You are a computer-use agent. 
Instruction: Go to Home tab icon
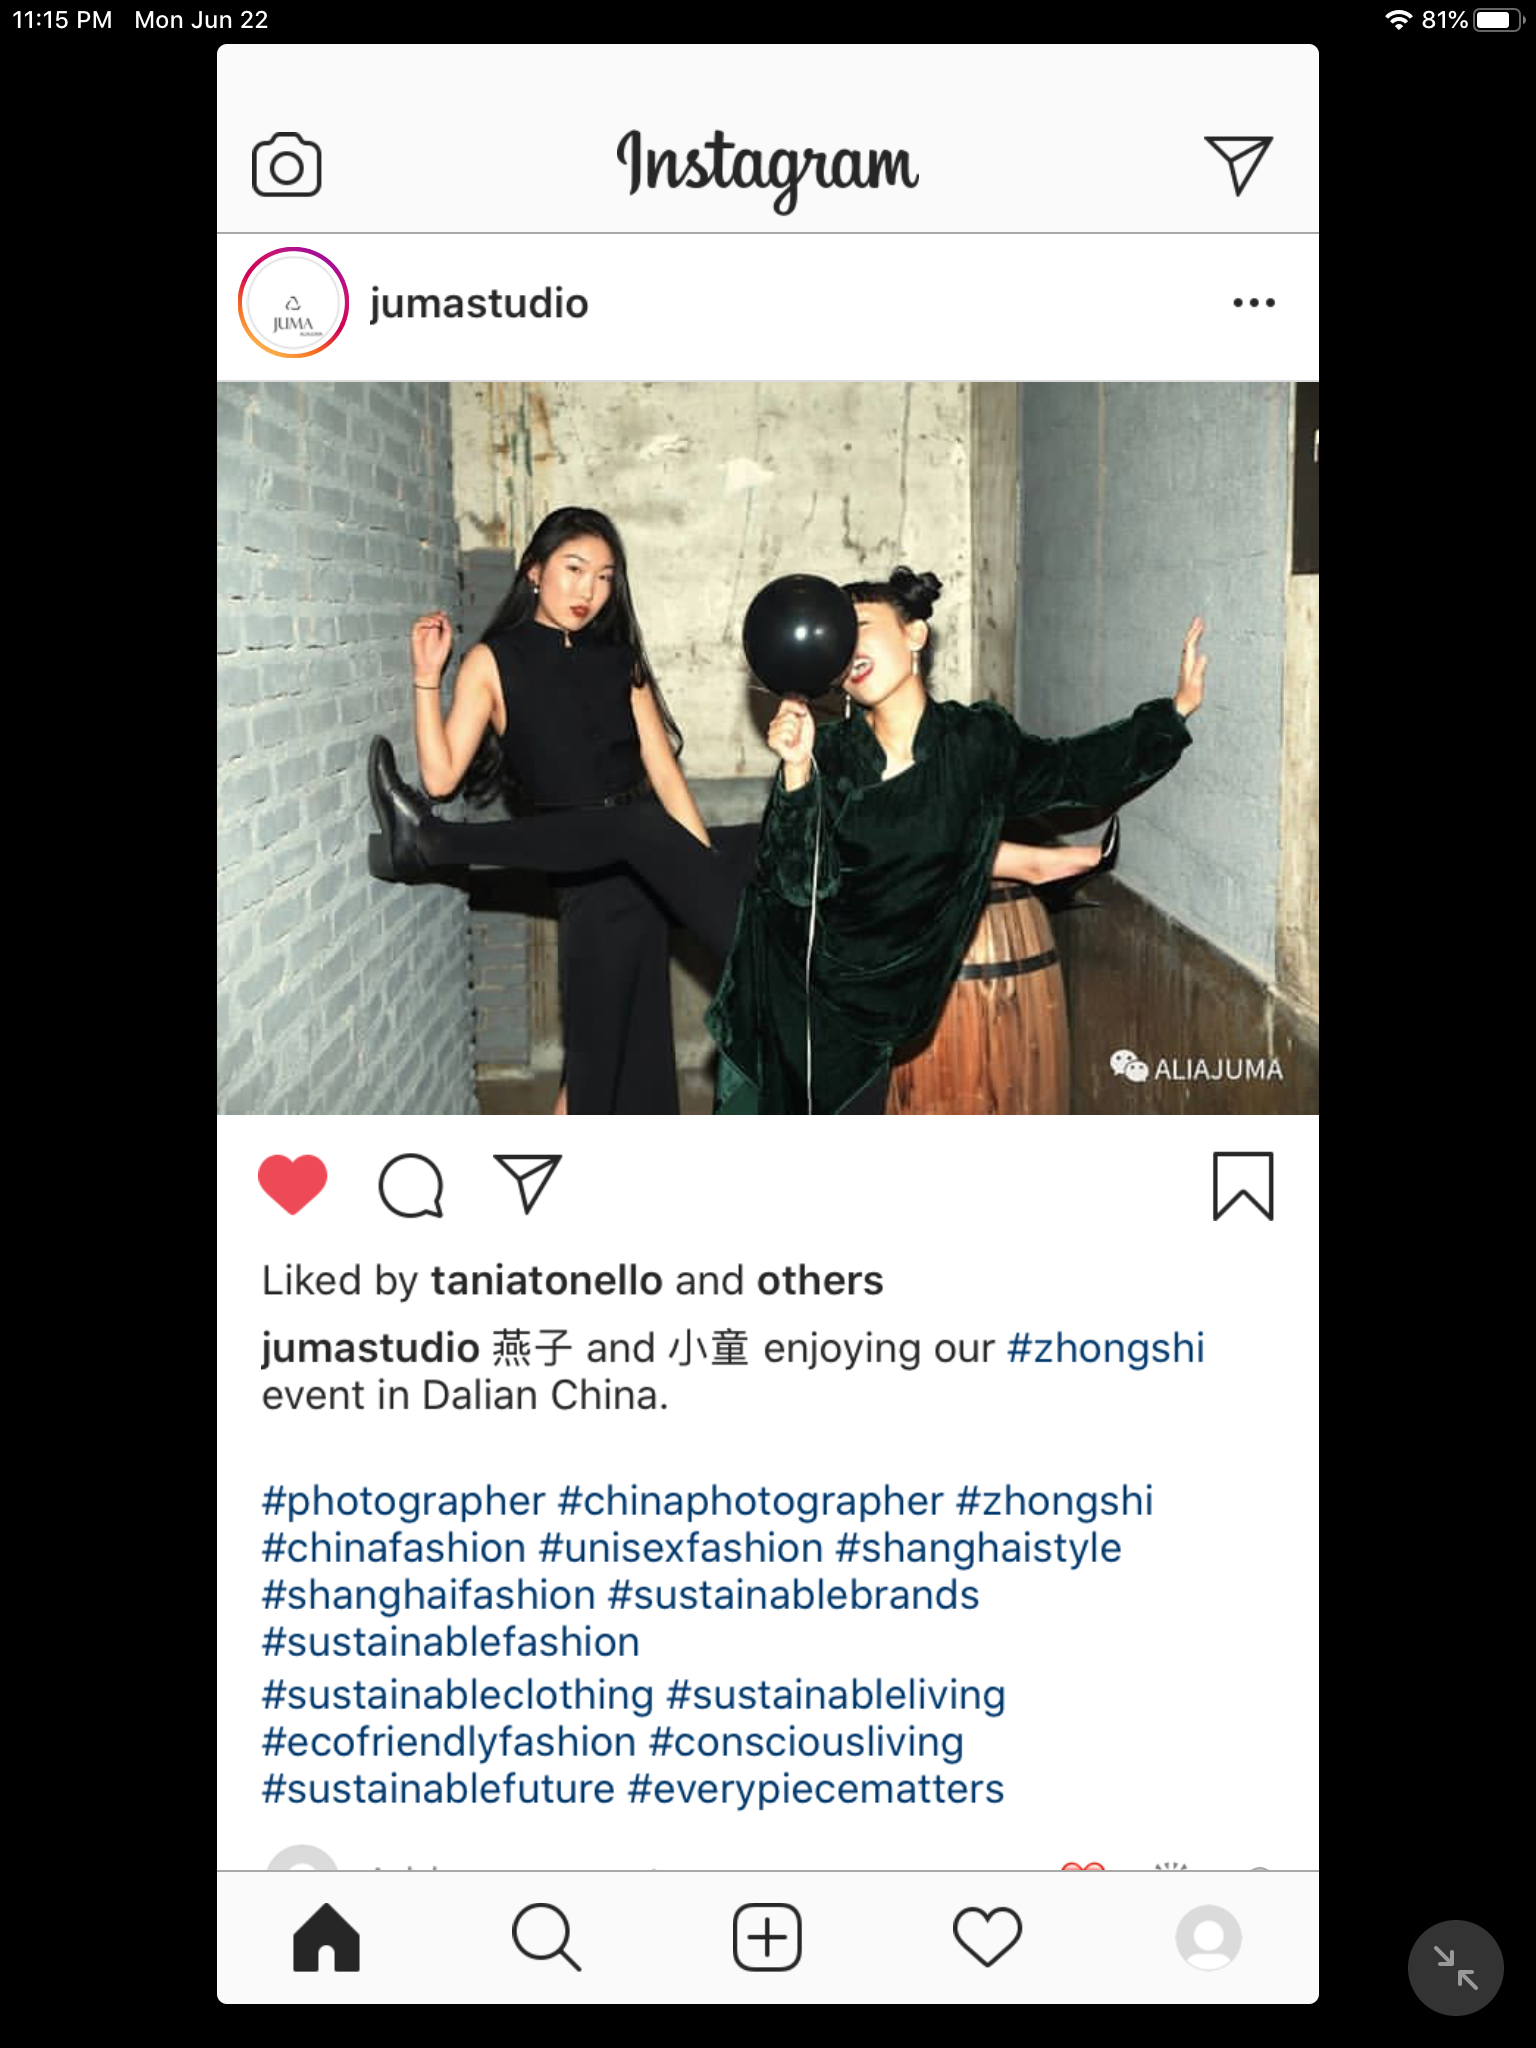point(326,1938)
